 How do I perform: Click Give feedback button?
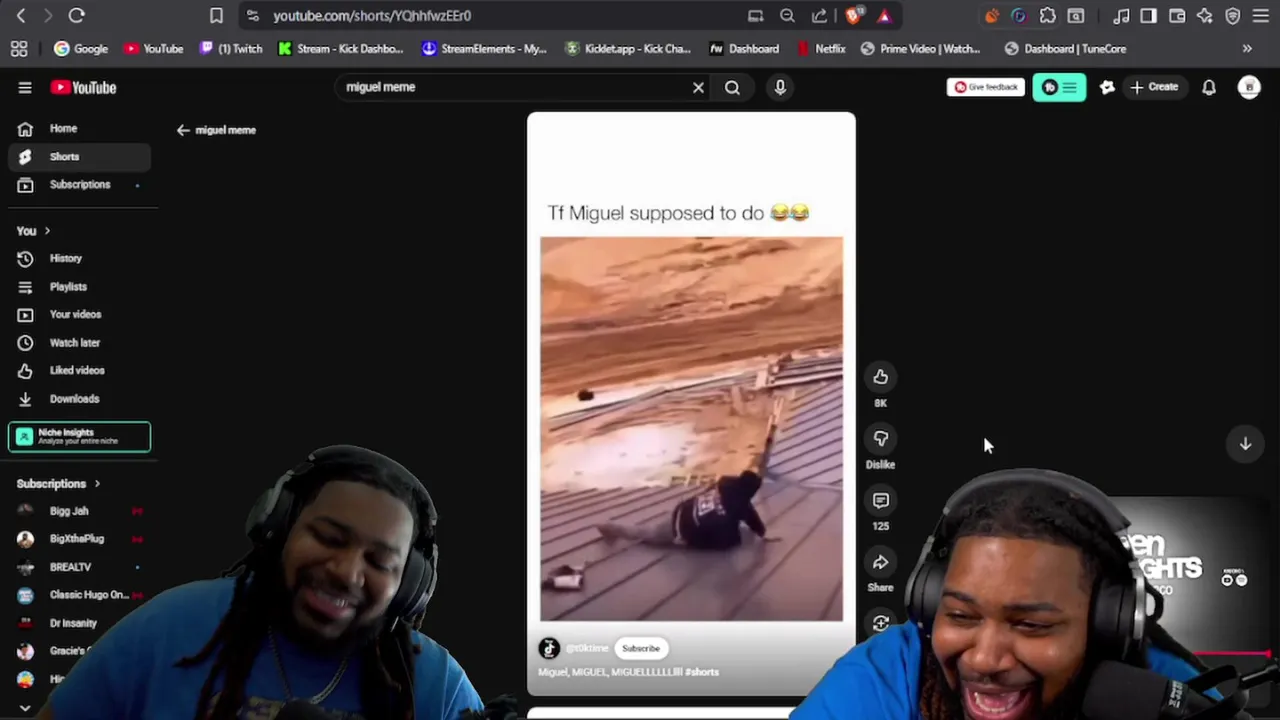tap(985, 87)
